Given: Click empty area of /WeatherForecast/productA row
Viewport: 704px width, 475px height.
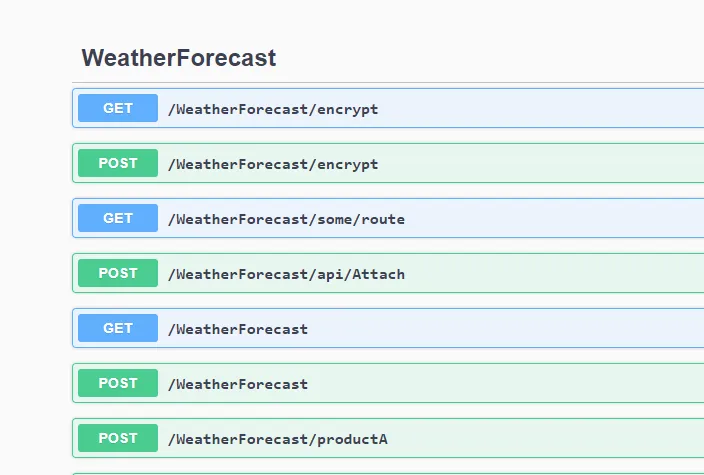Looking at the screenshot, I should point(550,438).
